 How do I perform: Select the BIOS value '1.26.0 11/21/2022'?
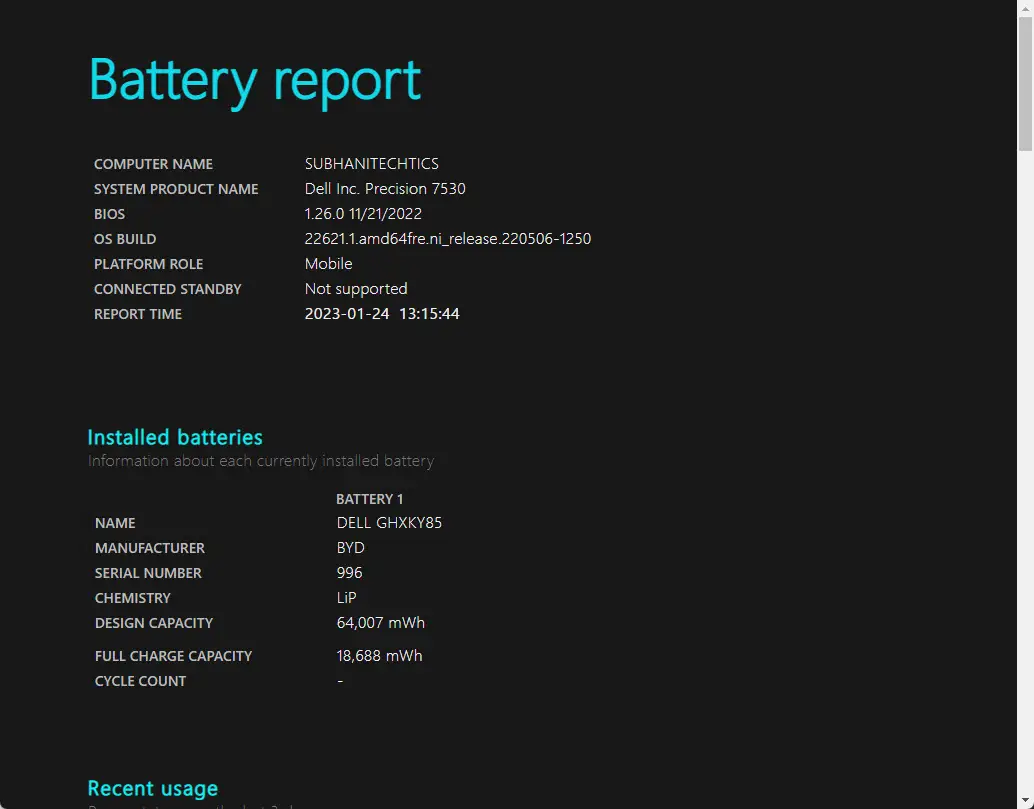pos(363,214)
